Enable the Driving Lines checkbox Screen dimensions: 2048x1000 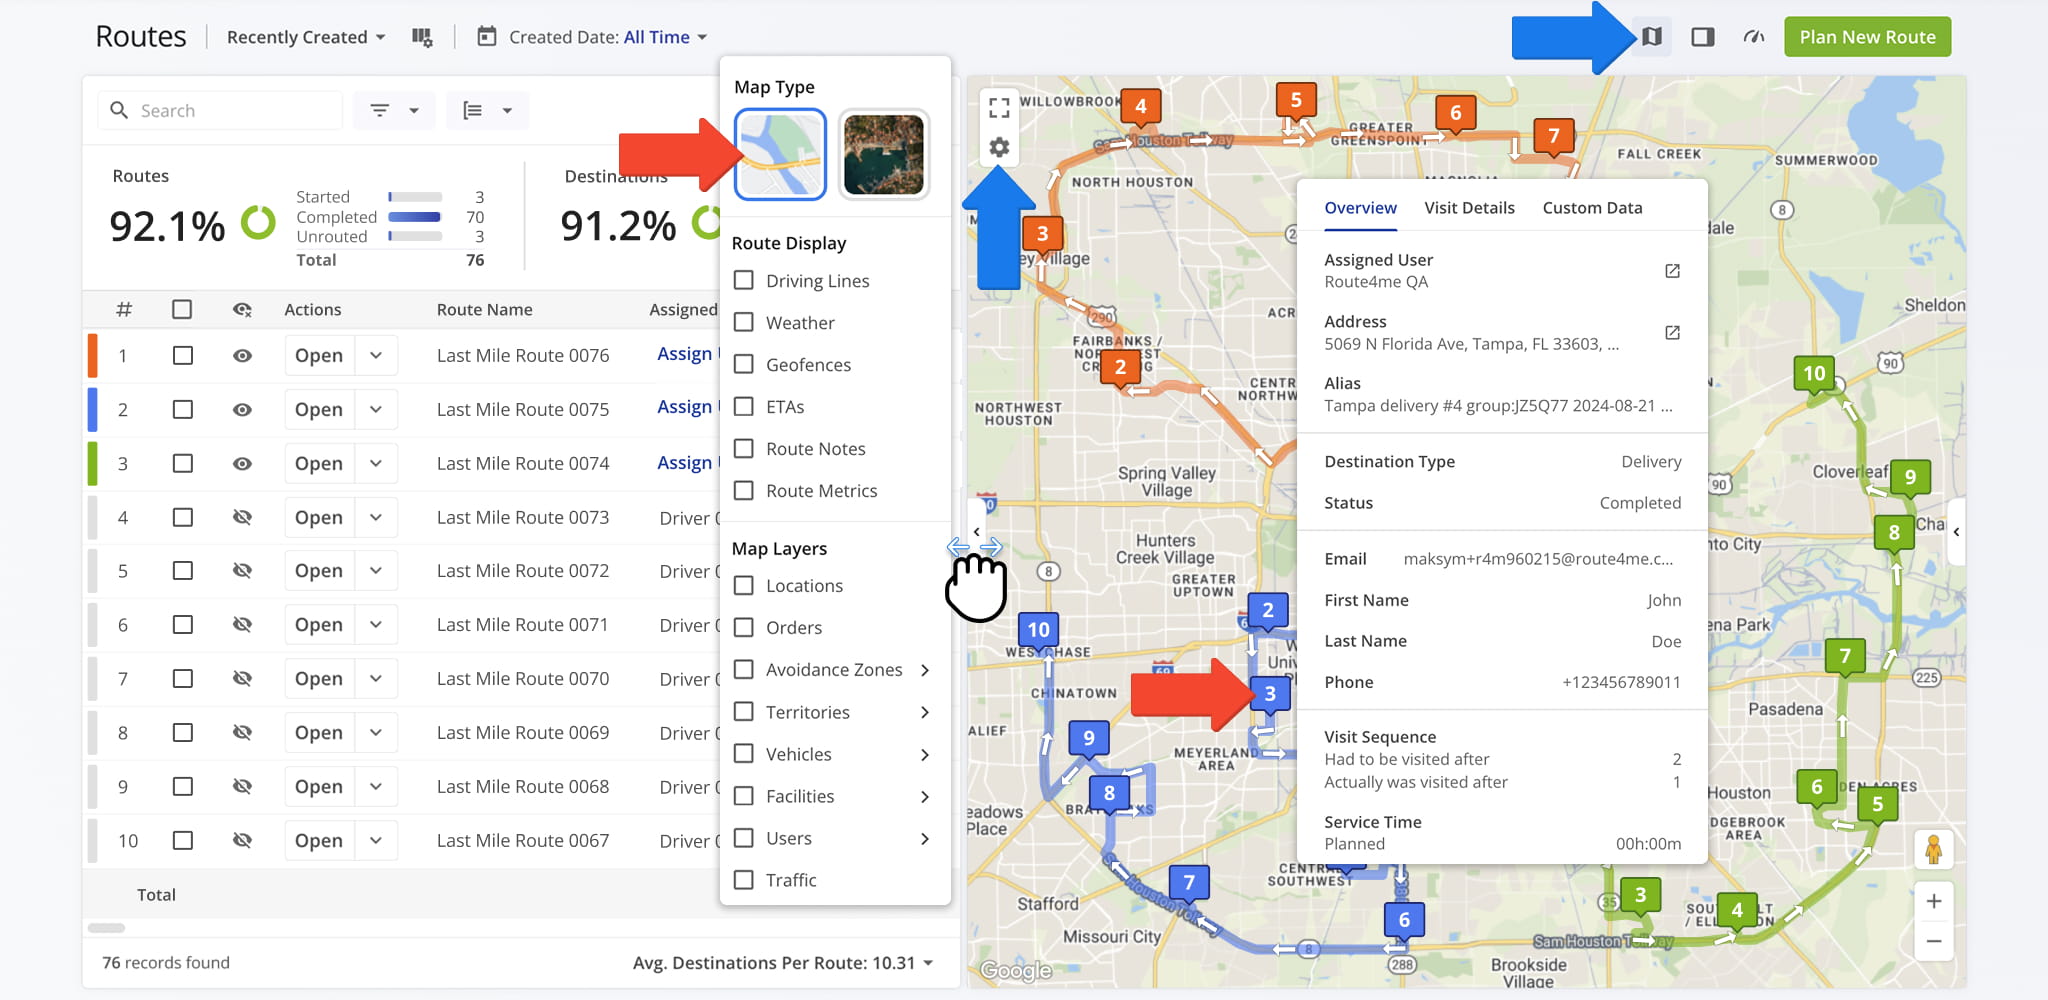[x=744, y=281]
